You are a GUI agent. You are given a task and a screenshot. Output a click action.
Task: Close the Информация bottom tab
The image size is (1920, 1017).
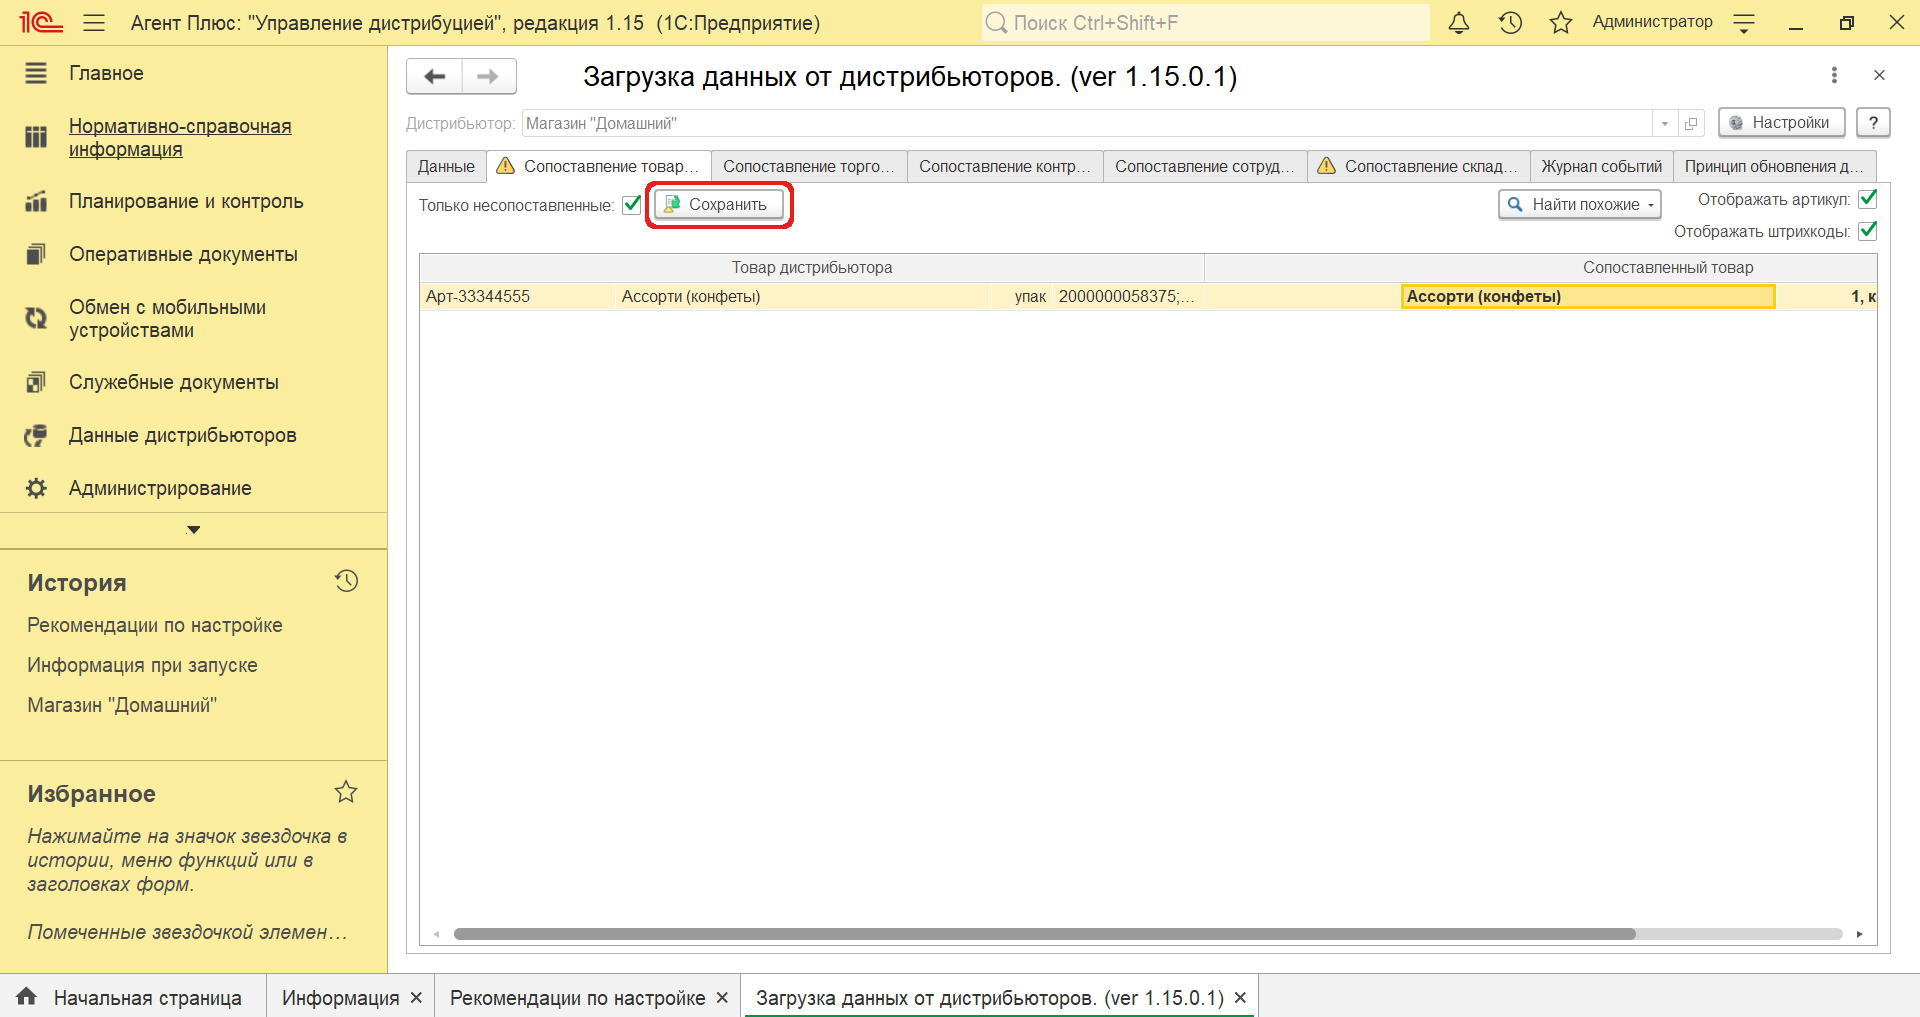pos(417,998)
